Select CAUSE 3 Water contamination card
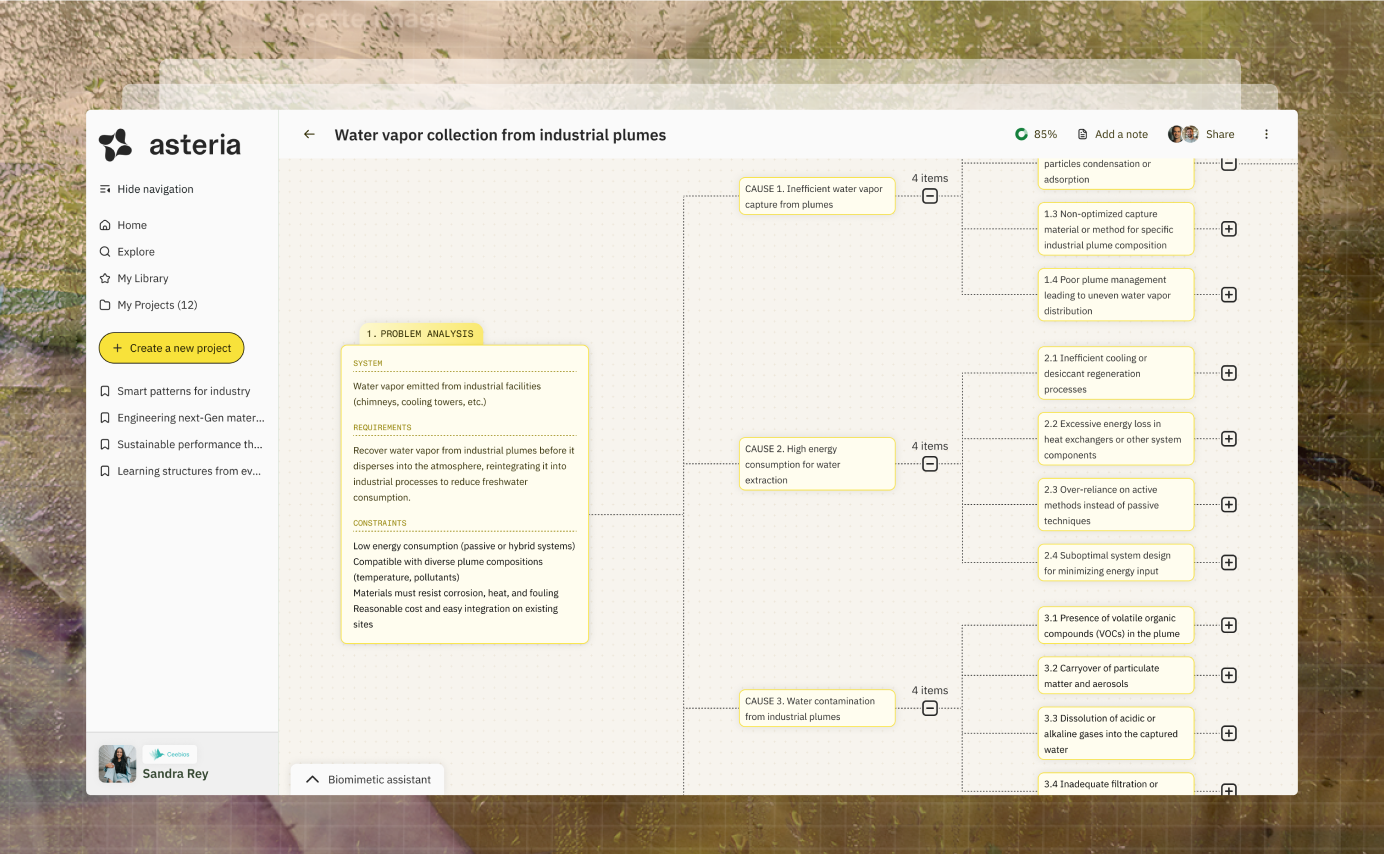Image resolution: width=1384 pixels, height=854 pixels. 817,708
